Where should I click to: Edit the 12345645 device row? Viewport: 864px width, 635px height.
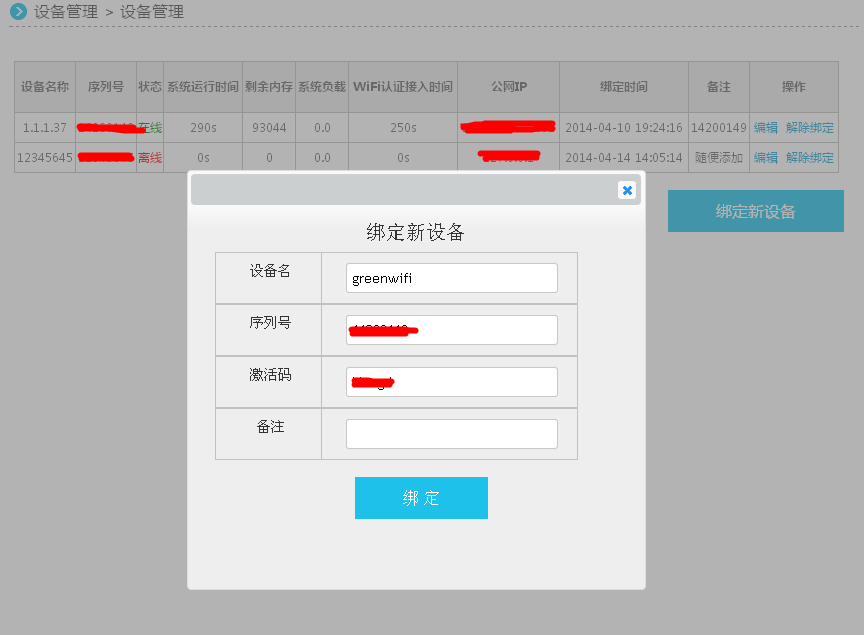pyautogui.click(x=765, y=158)
